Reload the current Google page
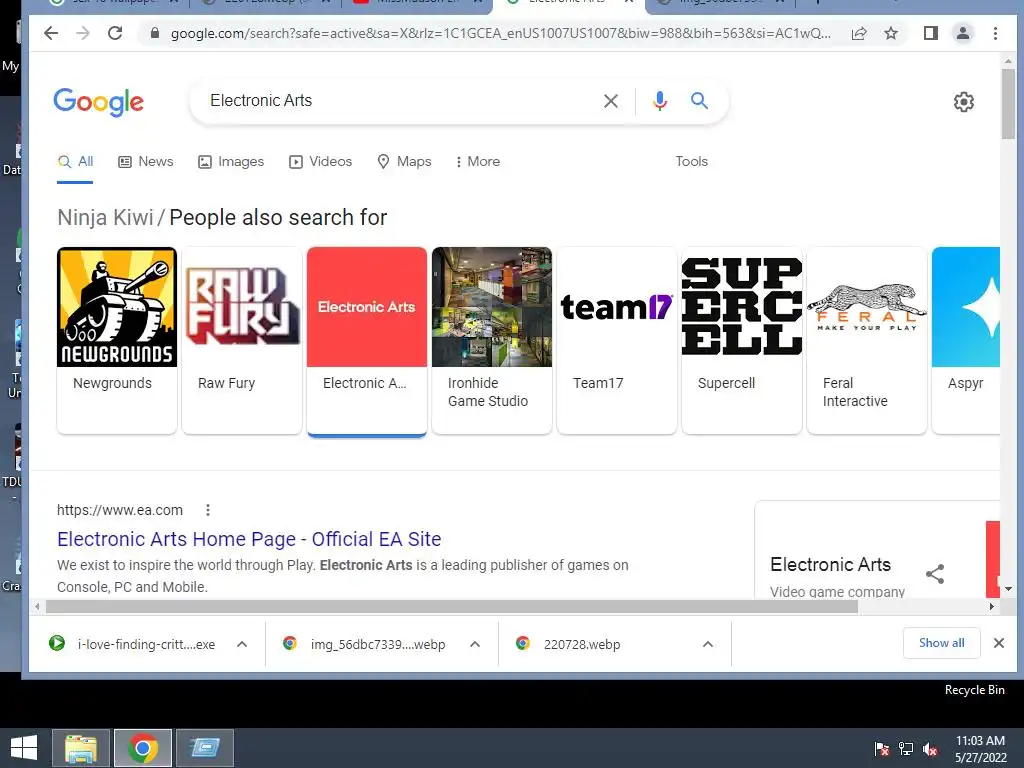Screen dimensions: 1024x768 [x=115, y=33]
